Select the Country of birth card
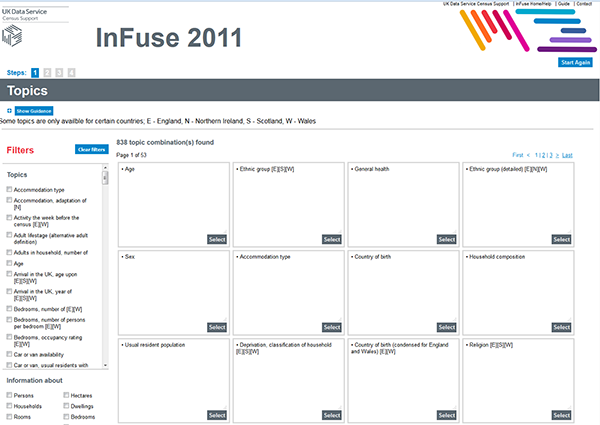 tap(447, 327)
